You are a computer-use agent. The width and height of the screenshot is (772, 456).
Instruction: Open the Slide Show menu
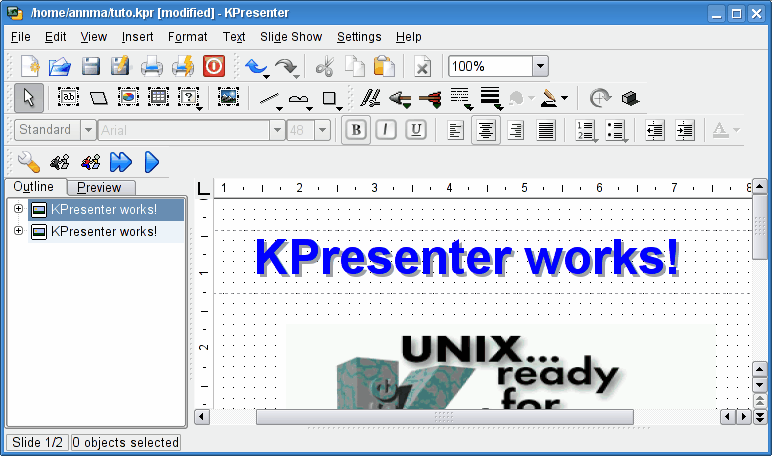click(x=291, y=37)
